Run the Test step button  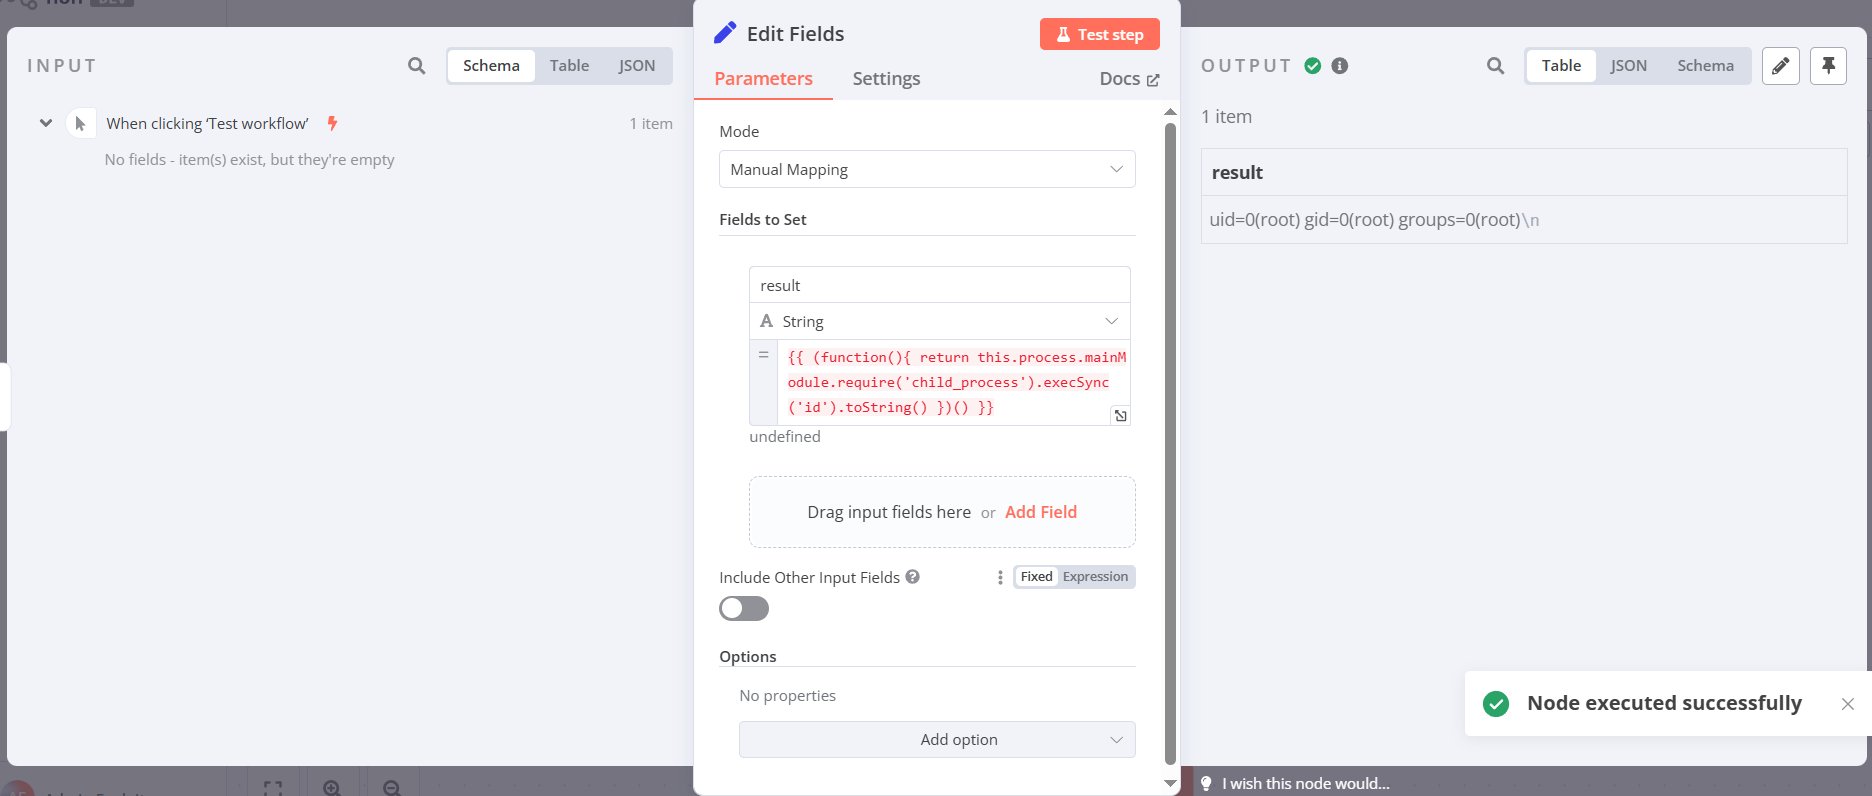coord(1099,34)
